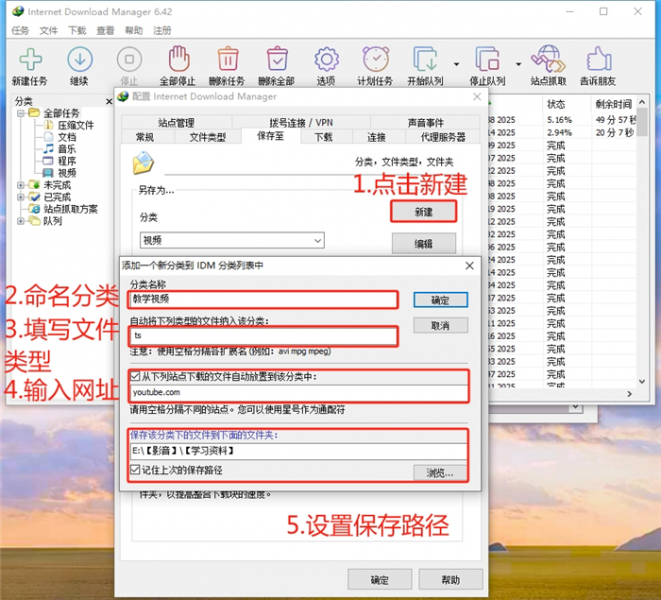The image size is (661, 600).
Task: Switch to the 代理服务器 tab
Action: tap(443, 137)
